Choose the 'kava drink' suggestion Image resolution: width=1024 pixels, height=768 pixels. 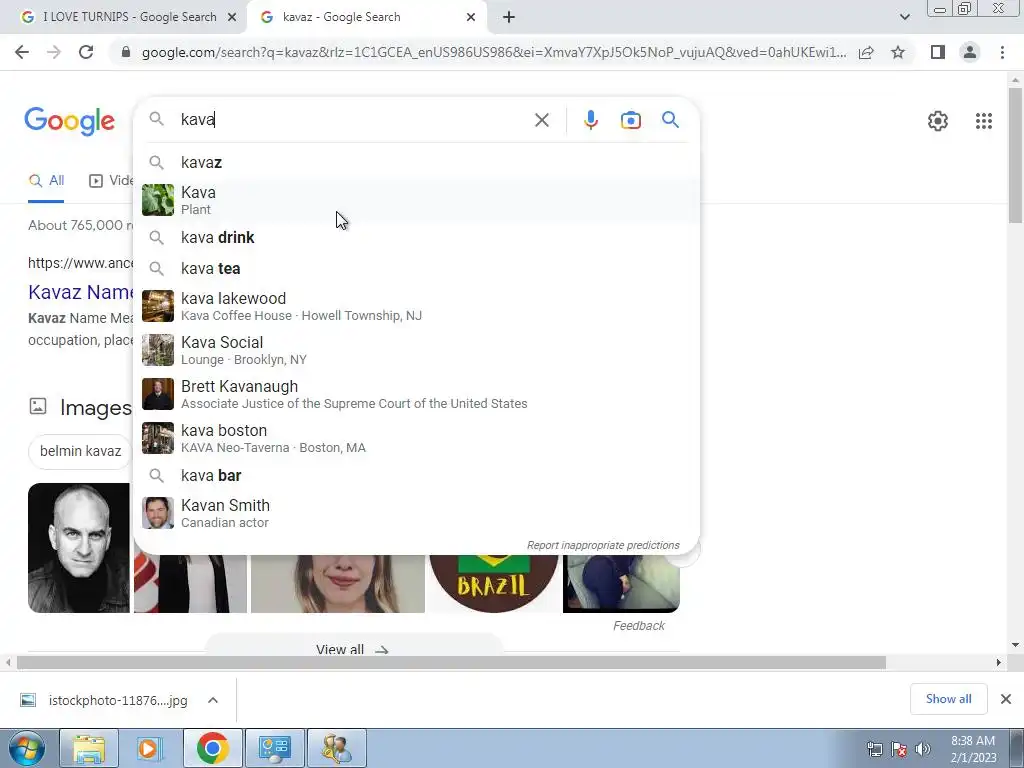(x=416, y=238)
